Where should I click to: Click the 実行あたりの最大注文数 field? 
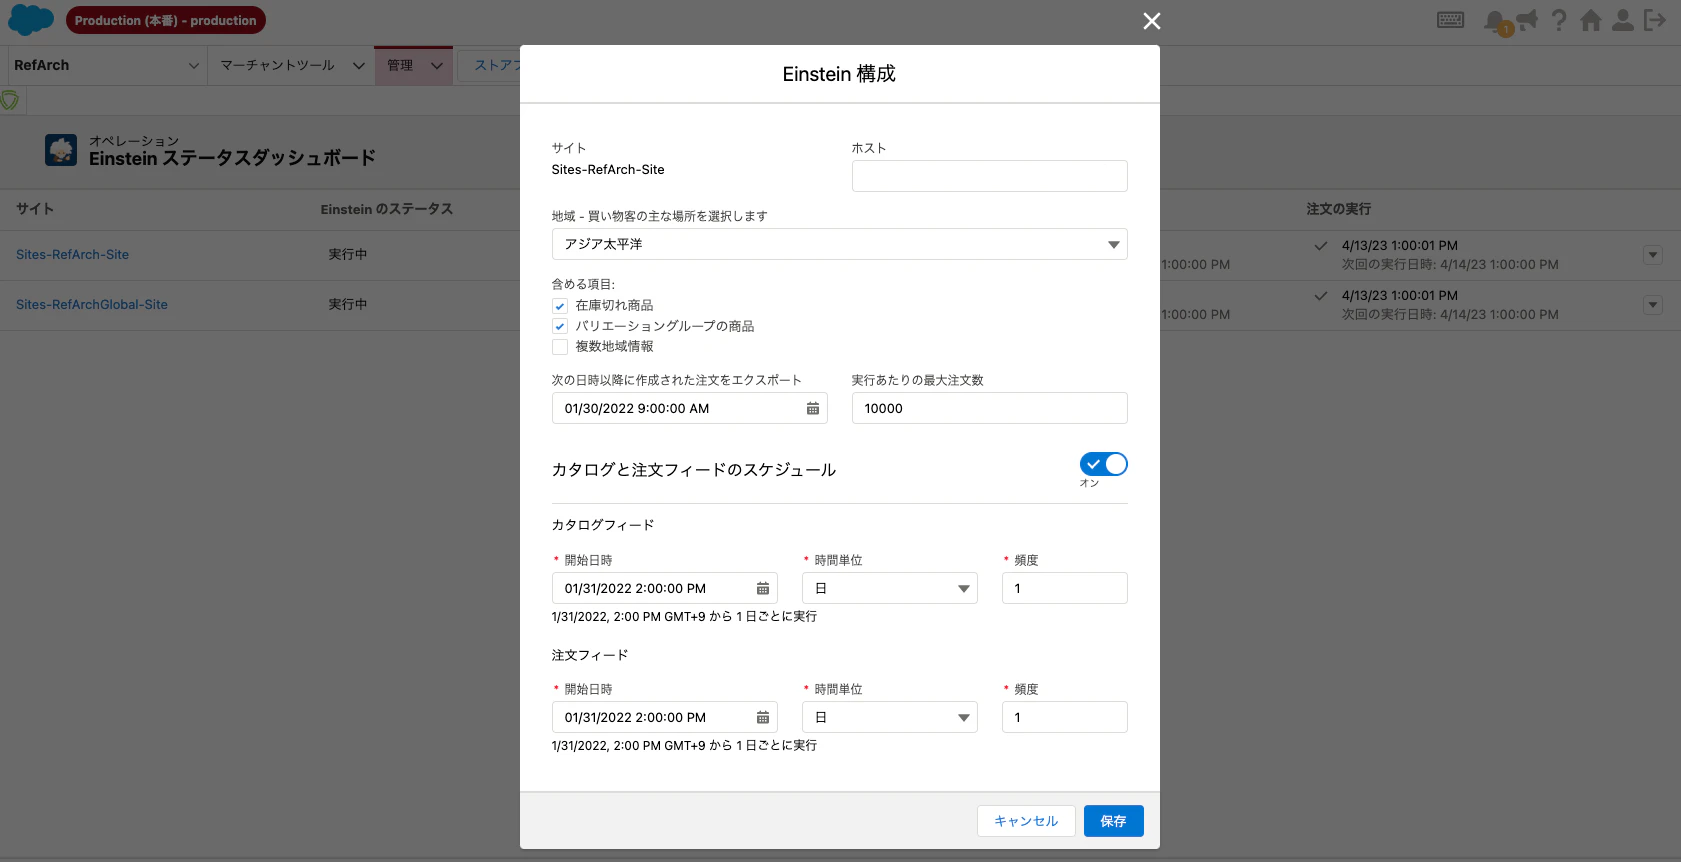tap(990, 408)
